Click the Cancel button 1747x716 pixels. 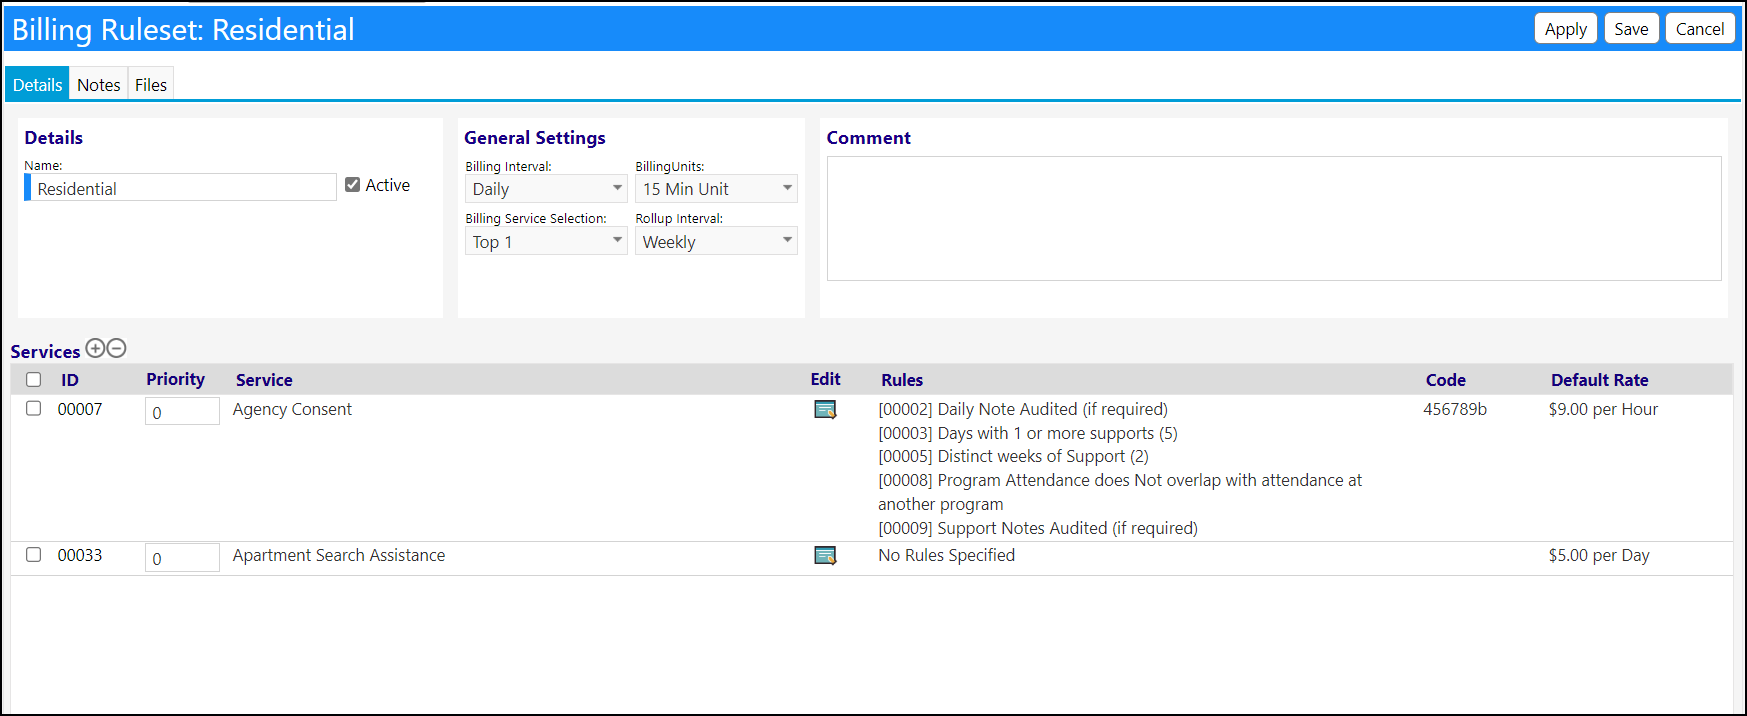point(1700,29)
